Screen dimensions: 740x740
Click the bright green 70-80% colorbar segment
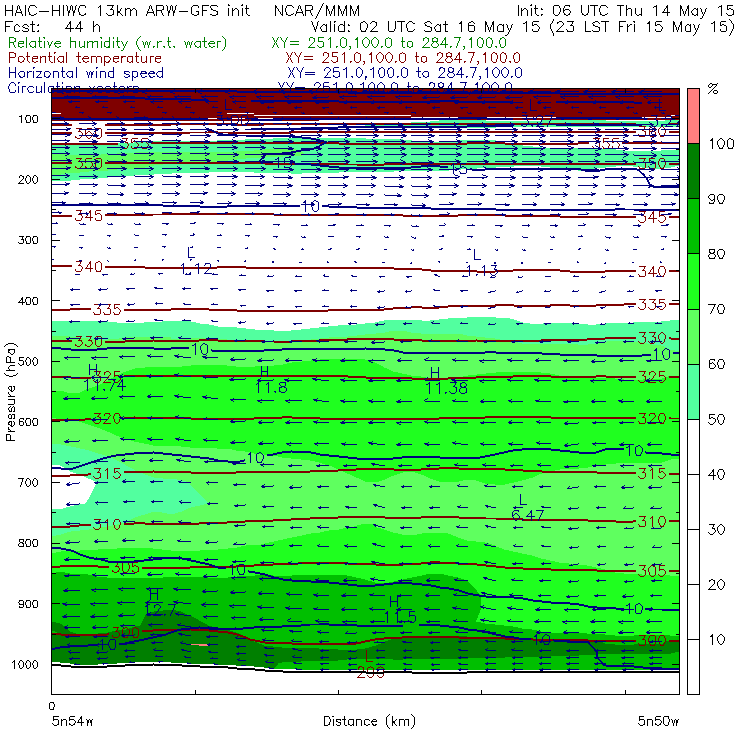(693, 281)
